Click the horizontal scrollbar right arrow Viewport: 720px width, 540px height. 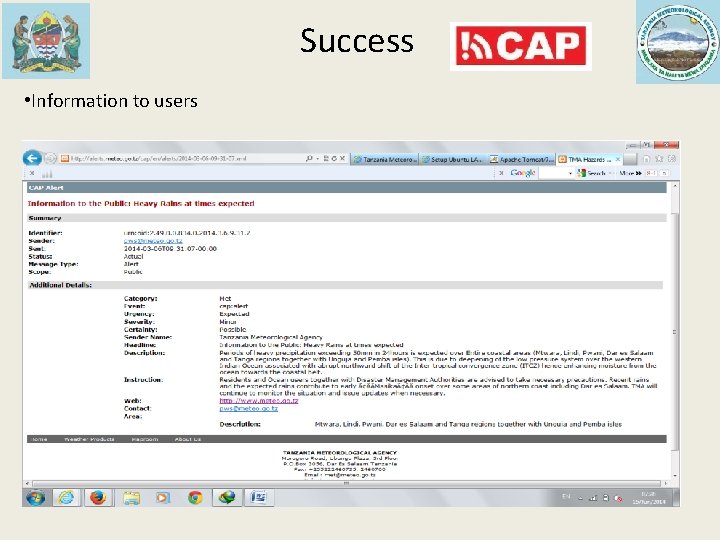(x=665, y=484)
